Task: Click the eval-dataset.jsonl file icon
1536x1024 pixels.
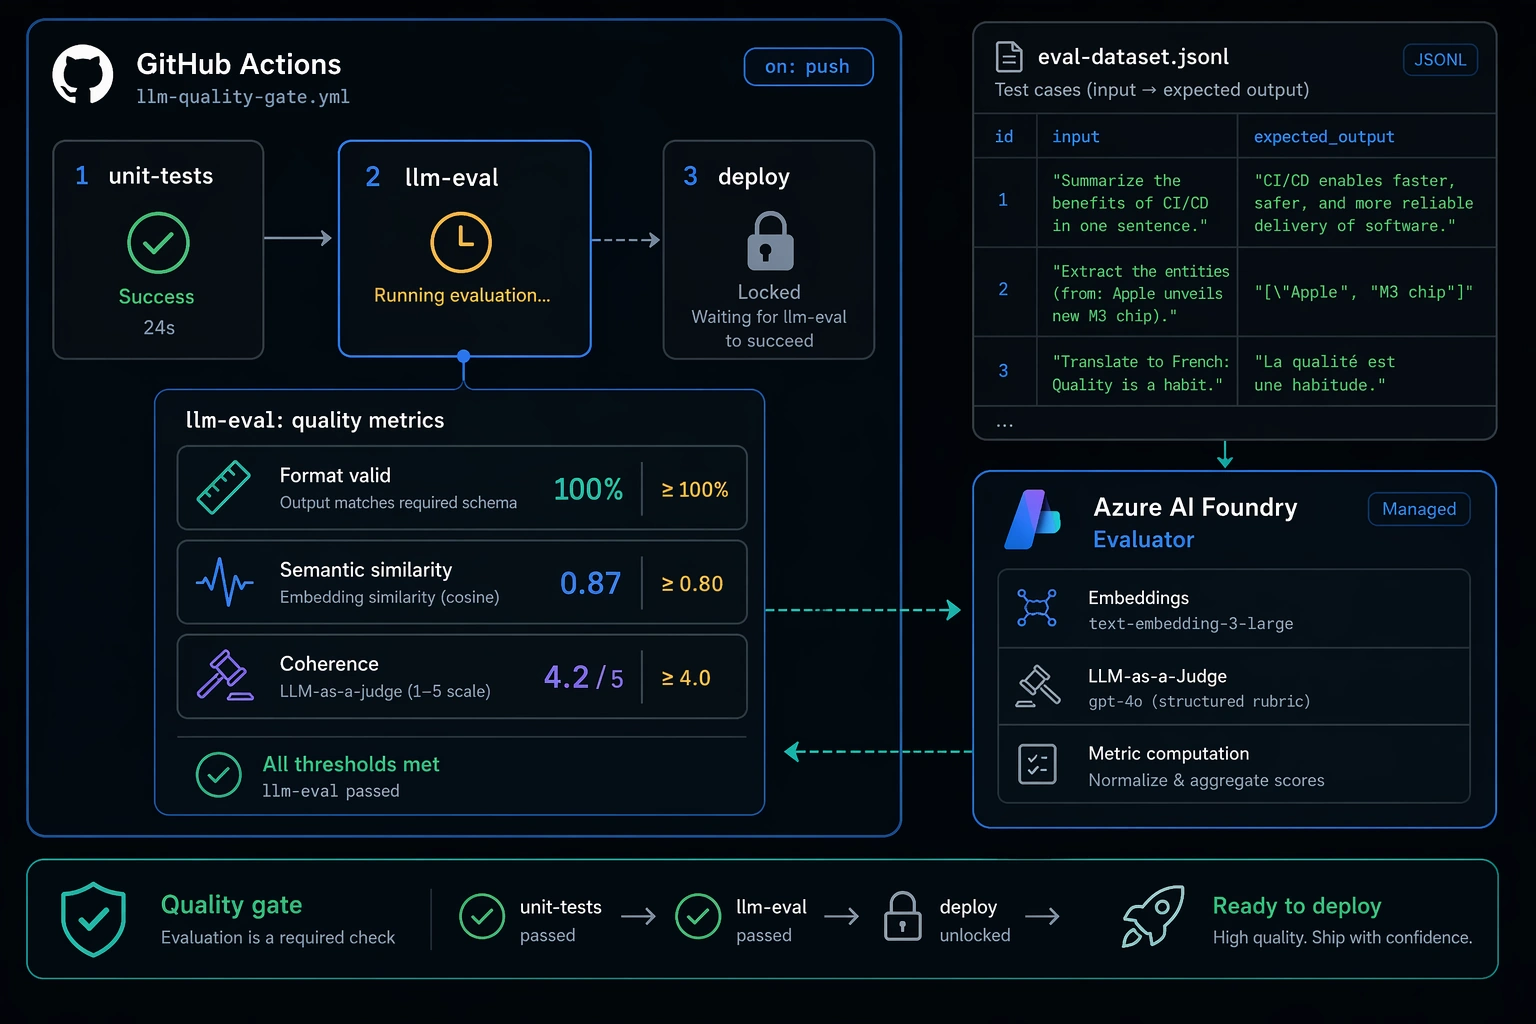Action: click(x=1009, y=57)
